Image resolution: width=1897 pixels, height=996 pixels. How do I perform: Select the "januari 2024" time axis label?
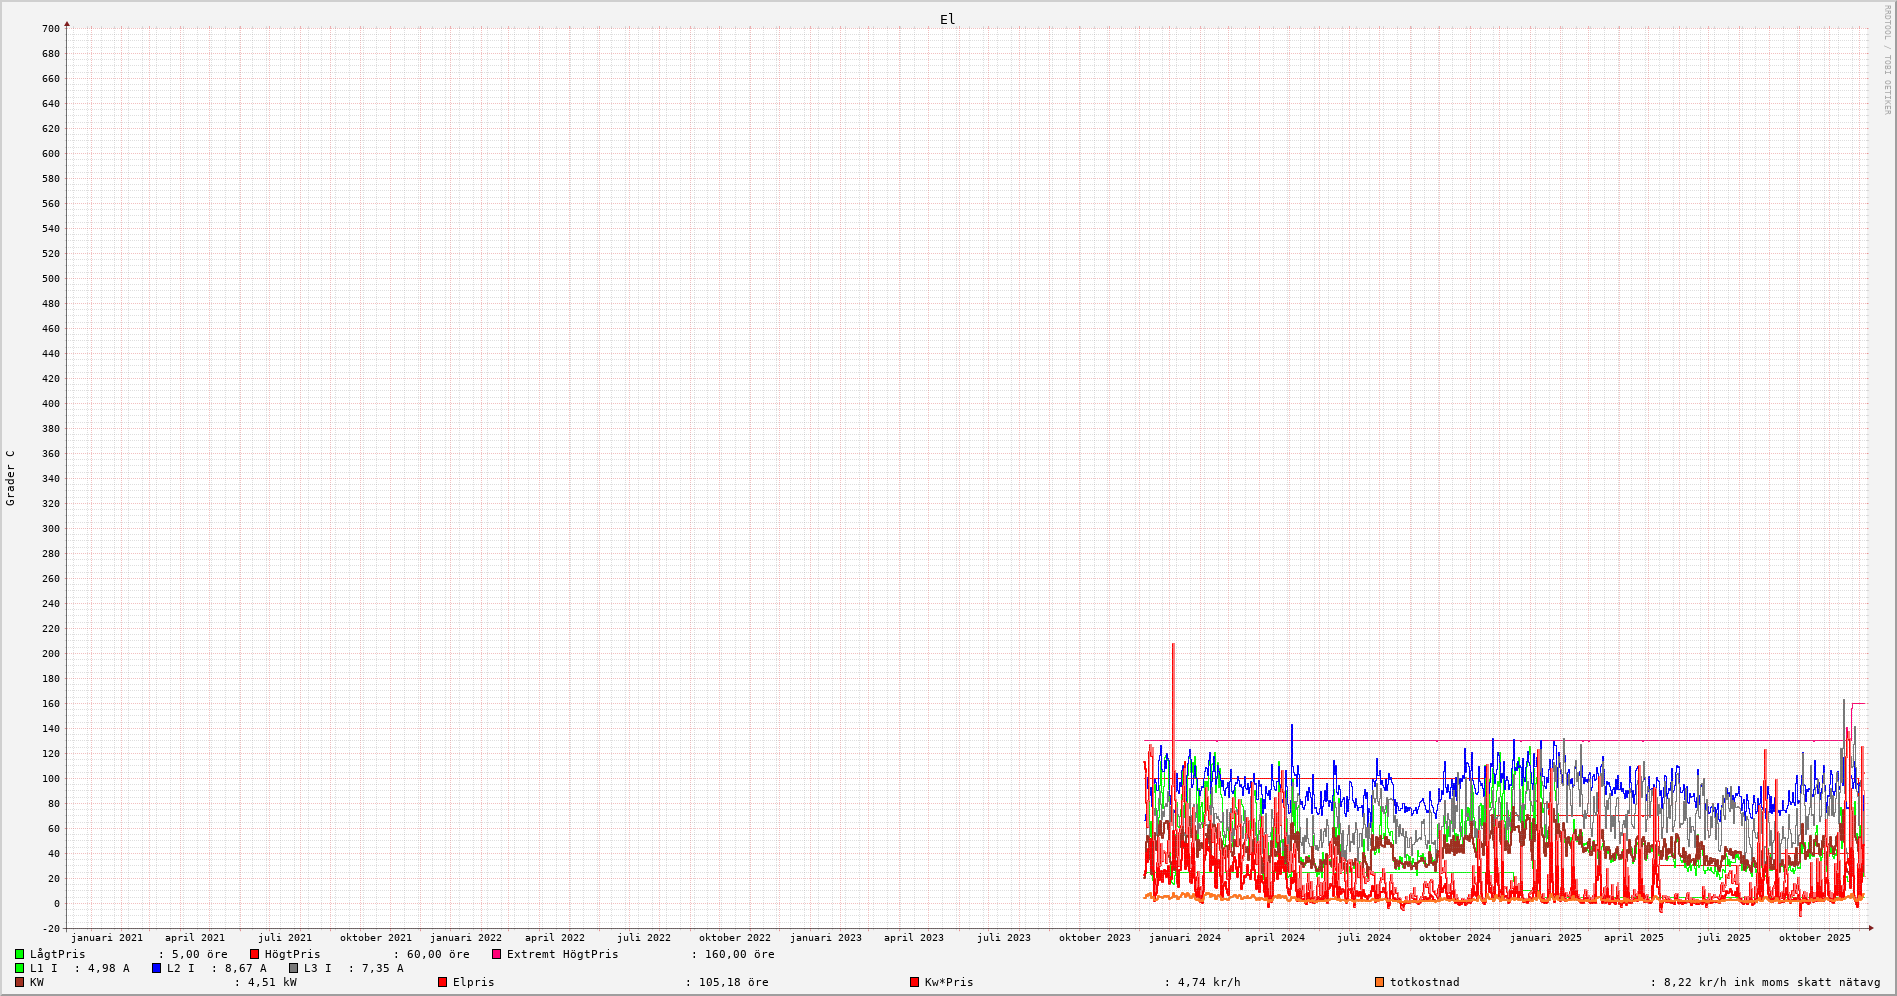pos(1184,938)
